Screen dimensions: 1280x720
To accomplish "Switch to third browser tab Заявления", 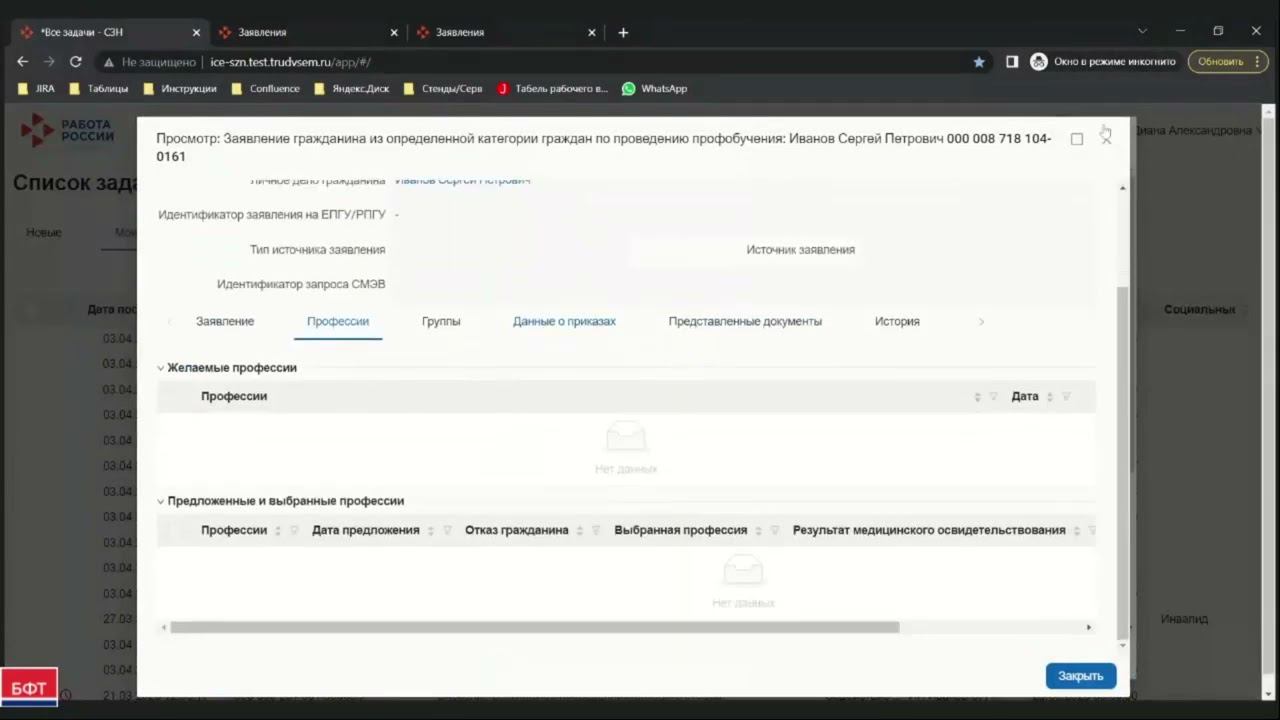I will tap(505, 32).
